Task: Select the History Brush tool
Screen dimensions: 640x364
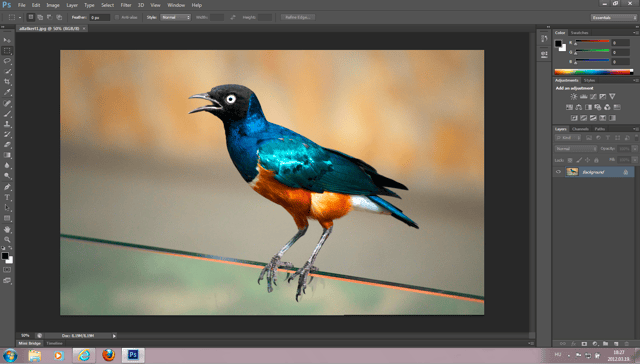Action: click(7, 134)
